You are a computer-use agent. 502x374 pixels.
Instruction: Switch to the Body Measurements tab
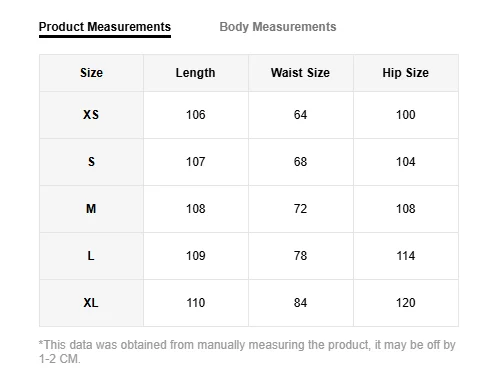click(278, 27)
